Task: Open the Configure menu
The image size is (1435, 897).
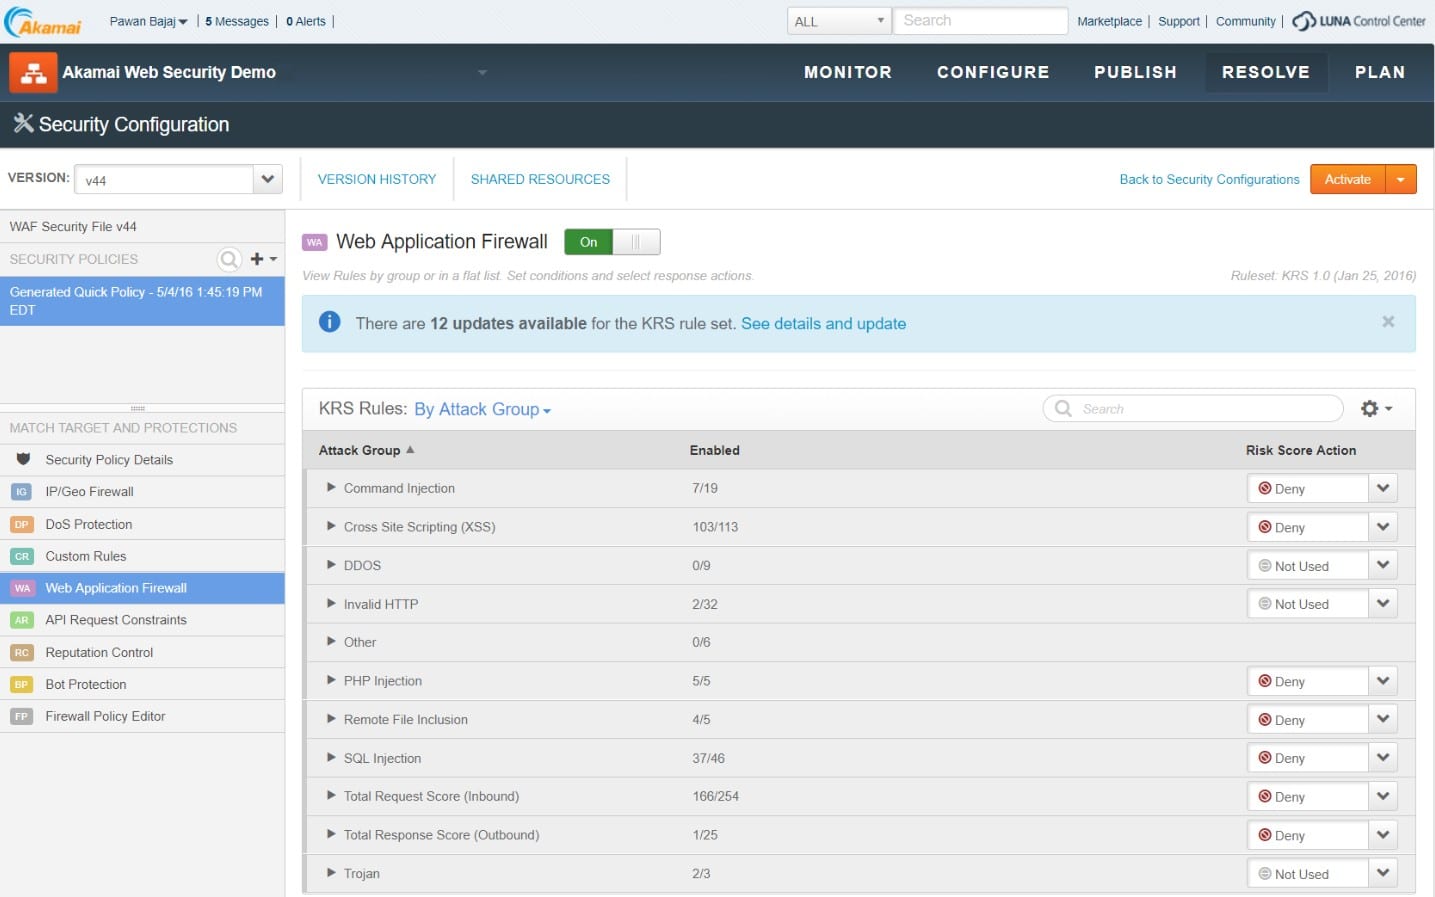Action: coord(992,72)
